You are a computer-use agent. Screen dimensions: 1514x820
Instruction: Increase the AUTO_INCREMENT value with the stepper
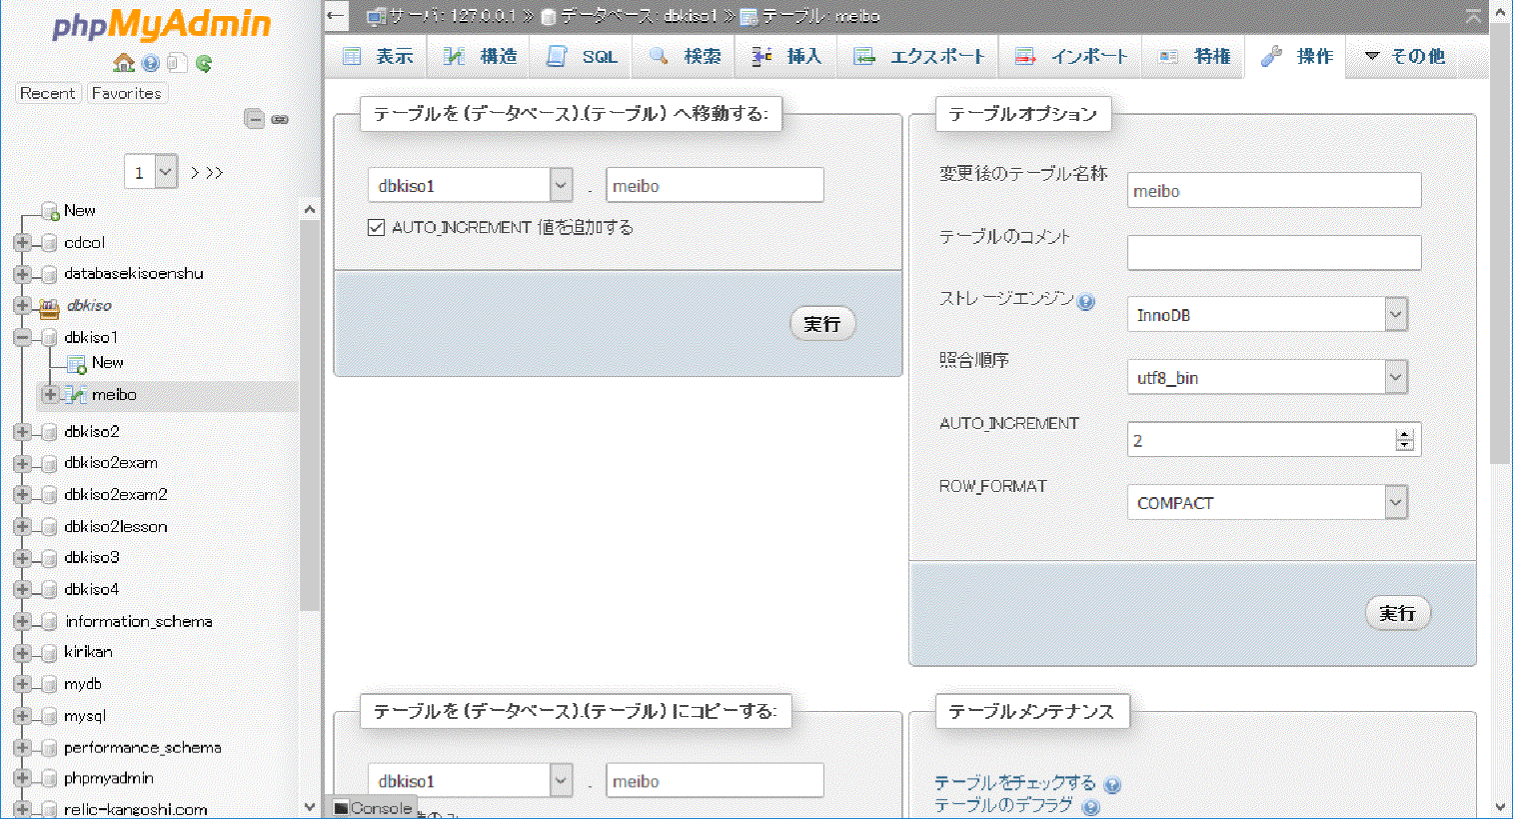tap(1405, 434)
